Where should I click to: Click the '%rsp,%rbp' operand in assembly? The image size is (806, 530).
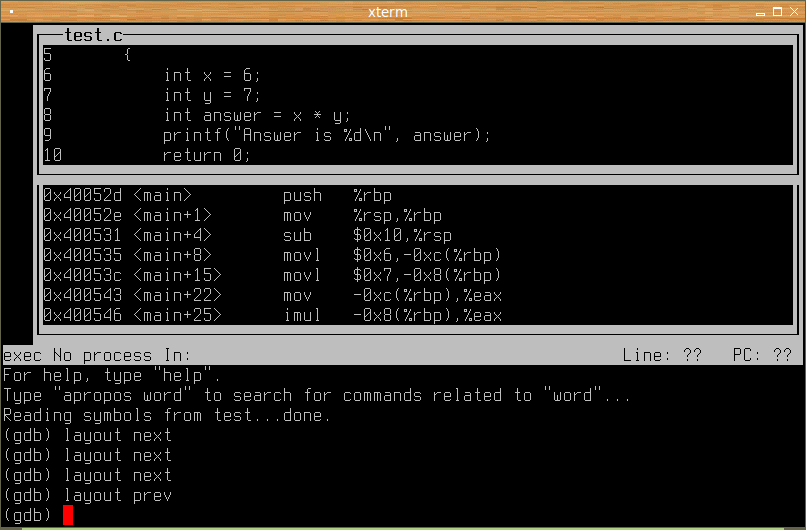[397, 215]
